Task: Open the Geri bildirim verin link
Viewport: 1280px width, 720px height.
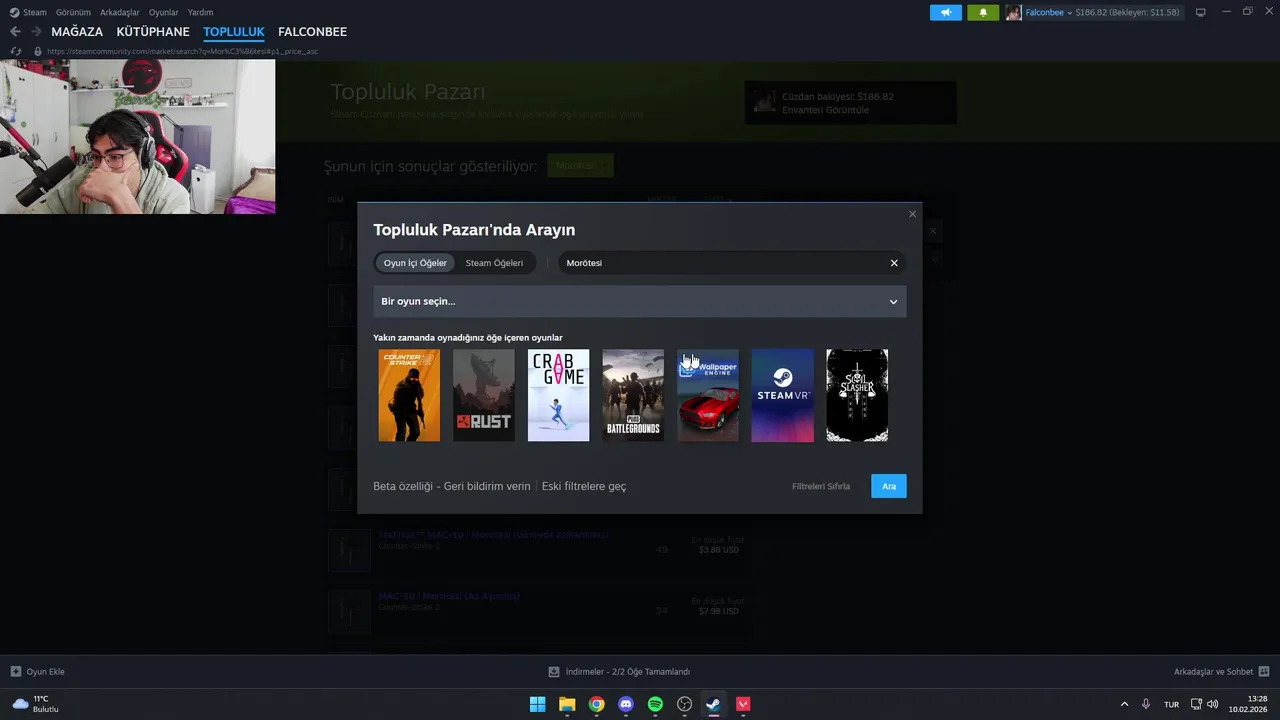Action: tap(487, 486)
